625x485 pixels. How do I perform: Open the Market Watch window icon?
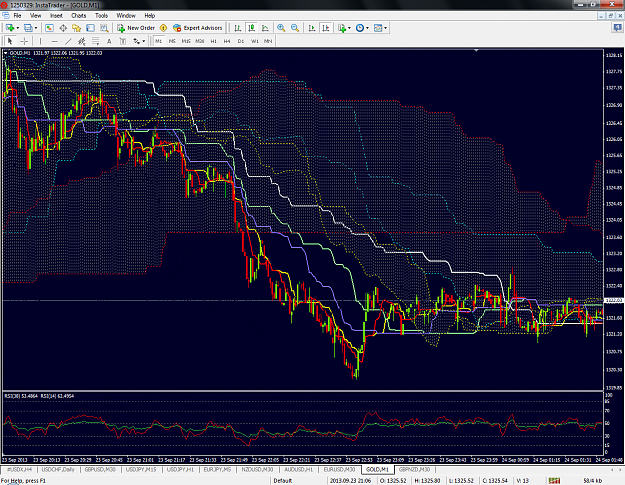tap(49, 28)
